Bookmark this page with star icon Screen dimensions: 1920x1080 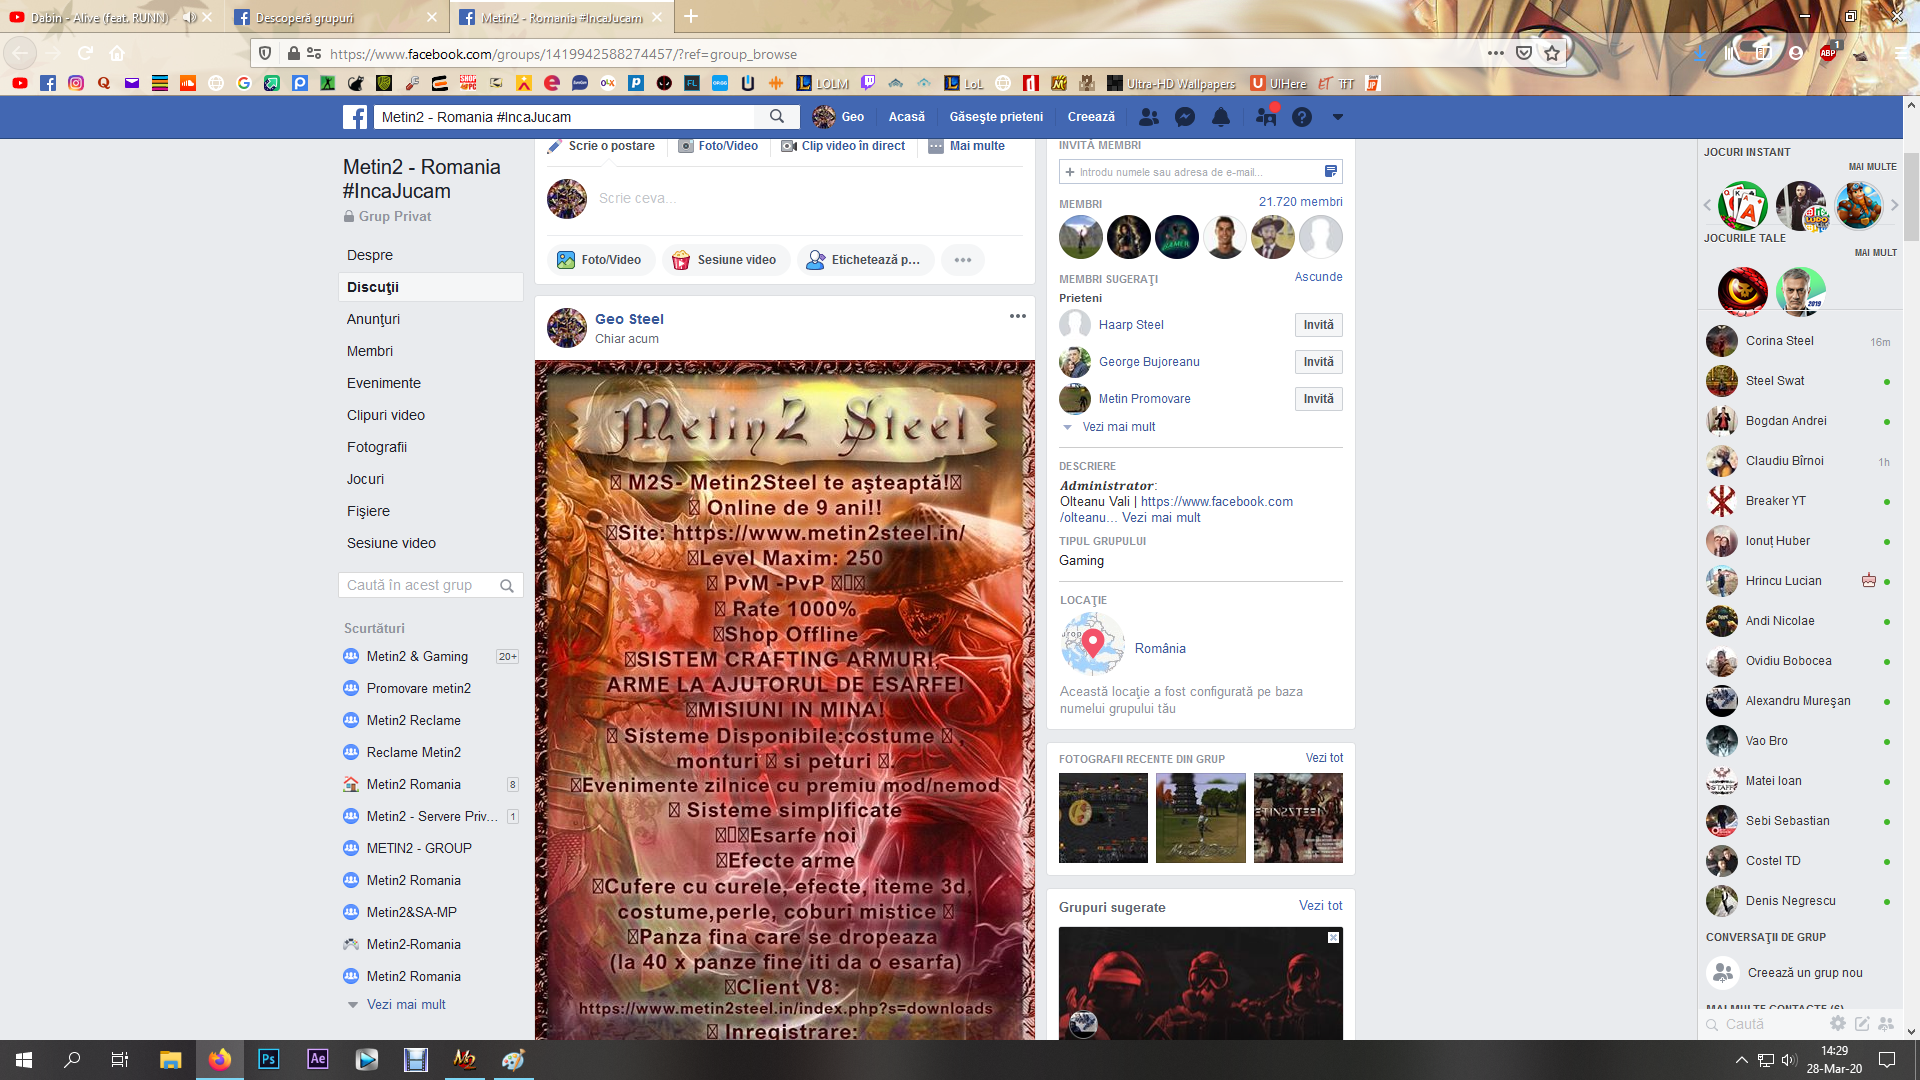pos(1551,54)
